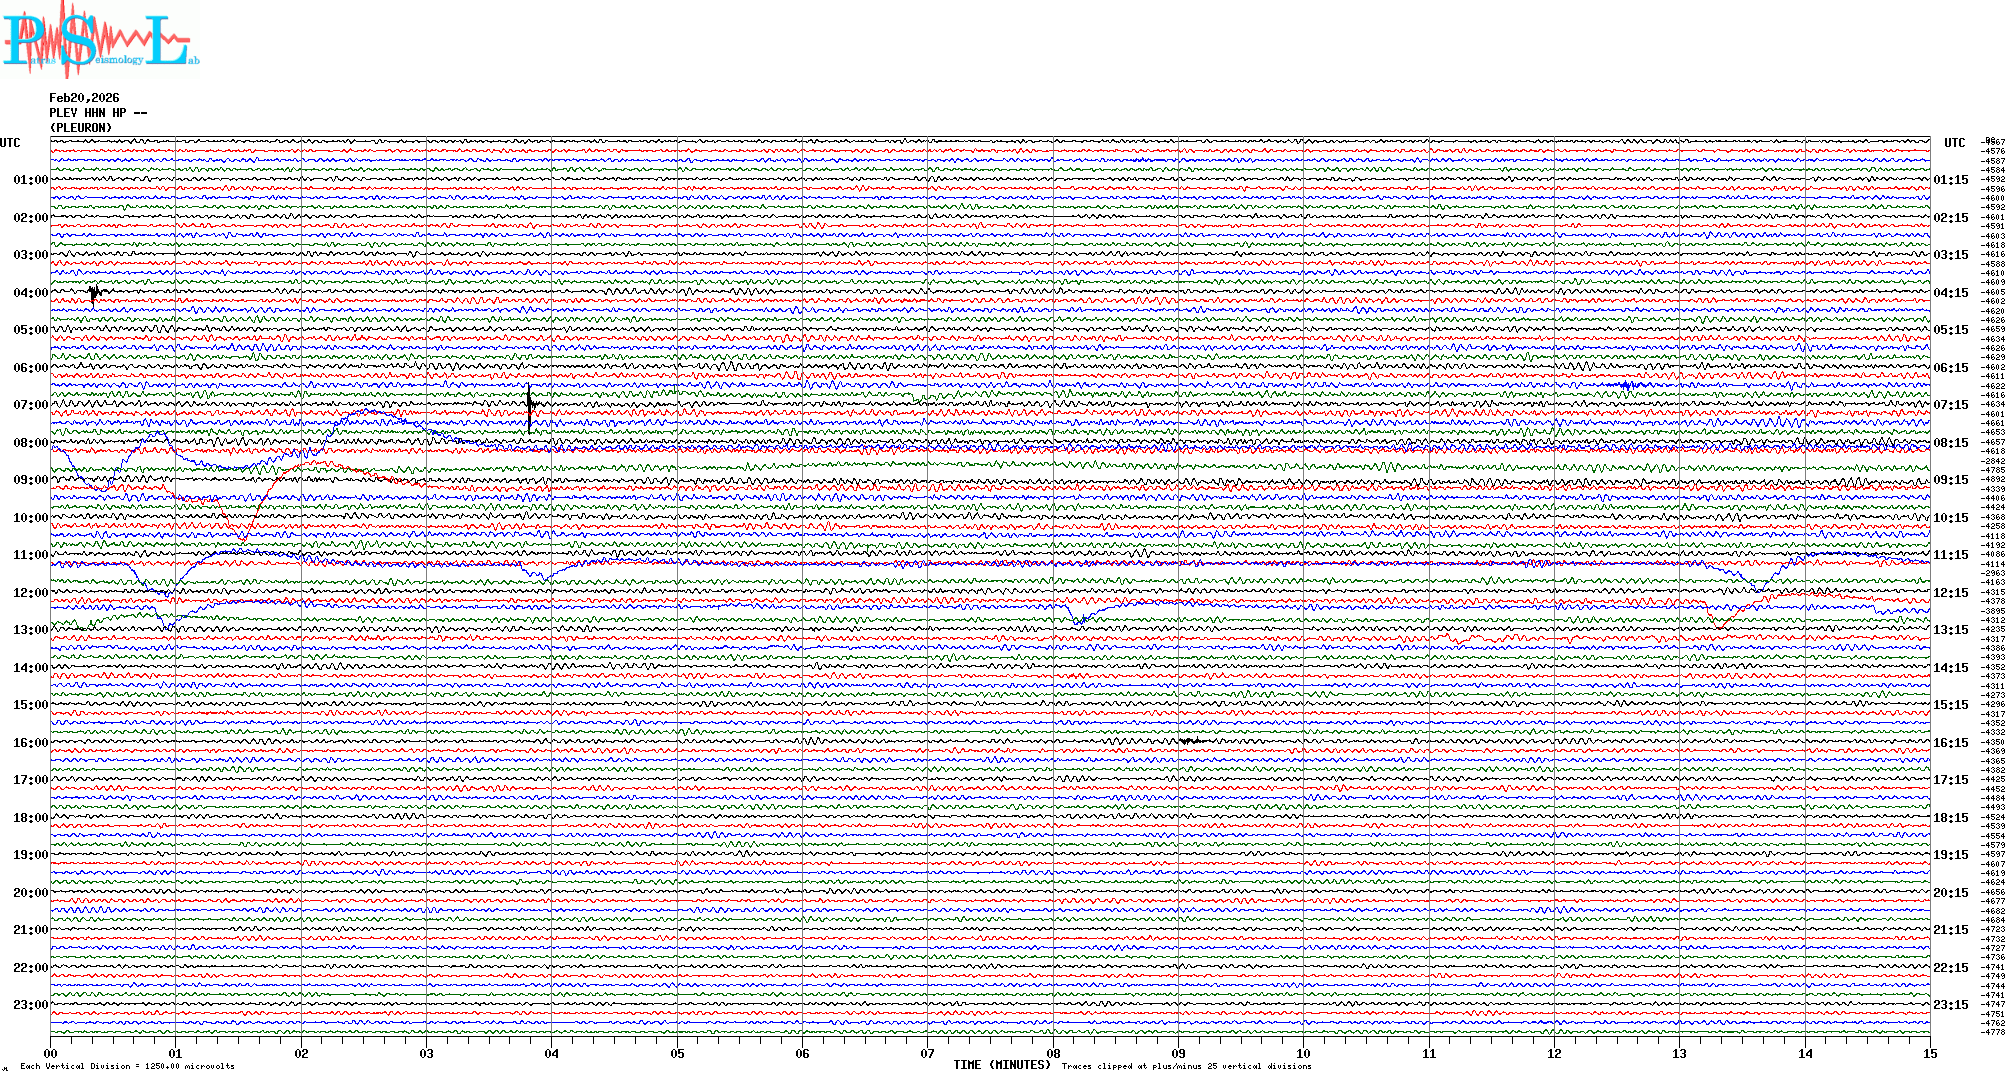Image resolution: width=2010 pixels, height=1080 pixels.
Task: Click minute 15 on bottom axis
Action: tap(1929, 1054)
